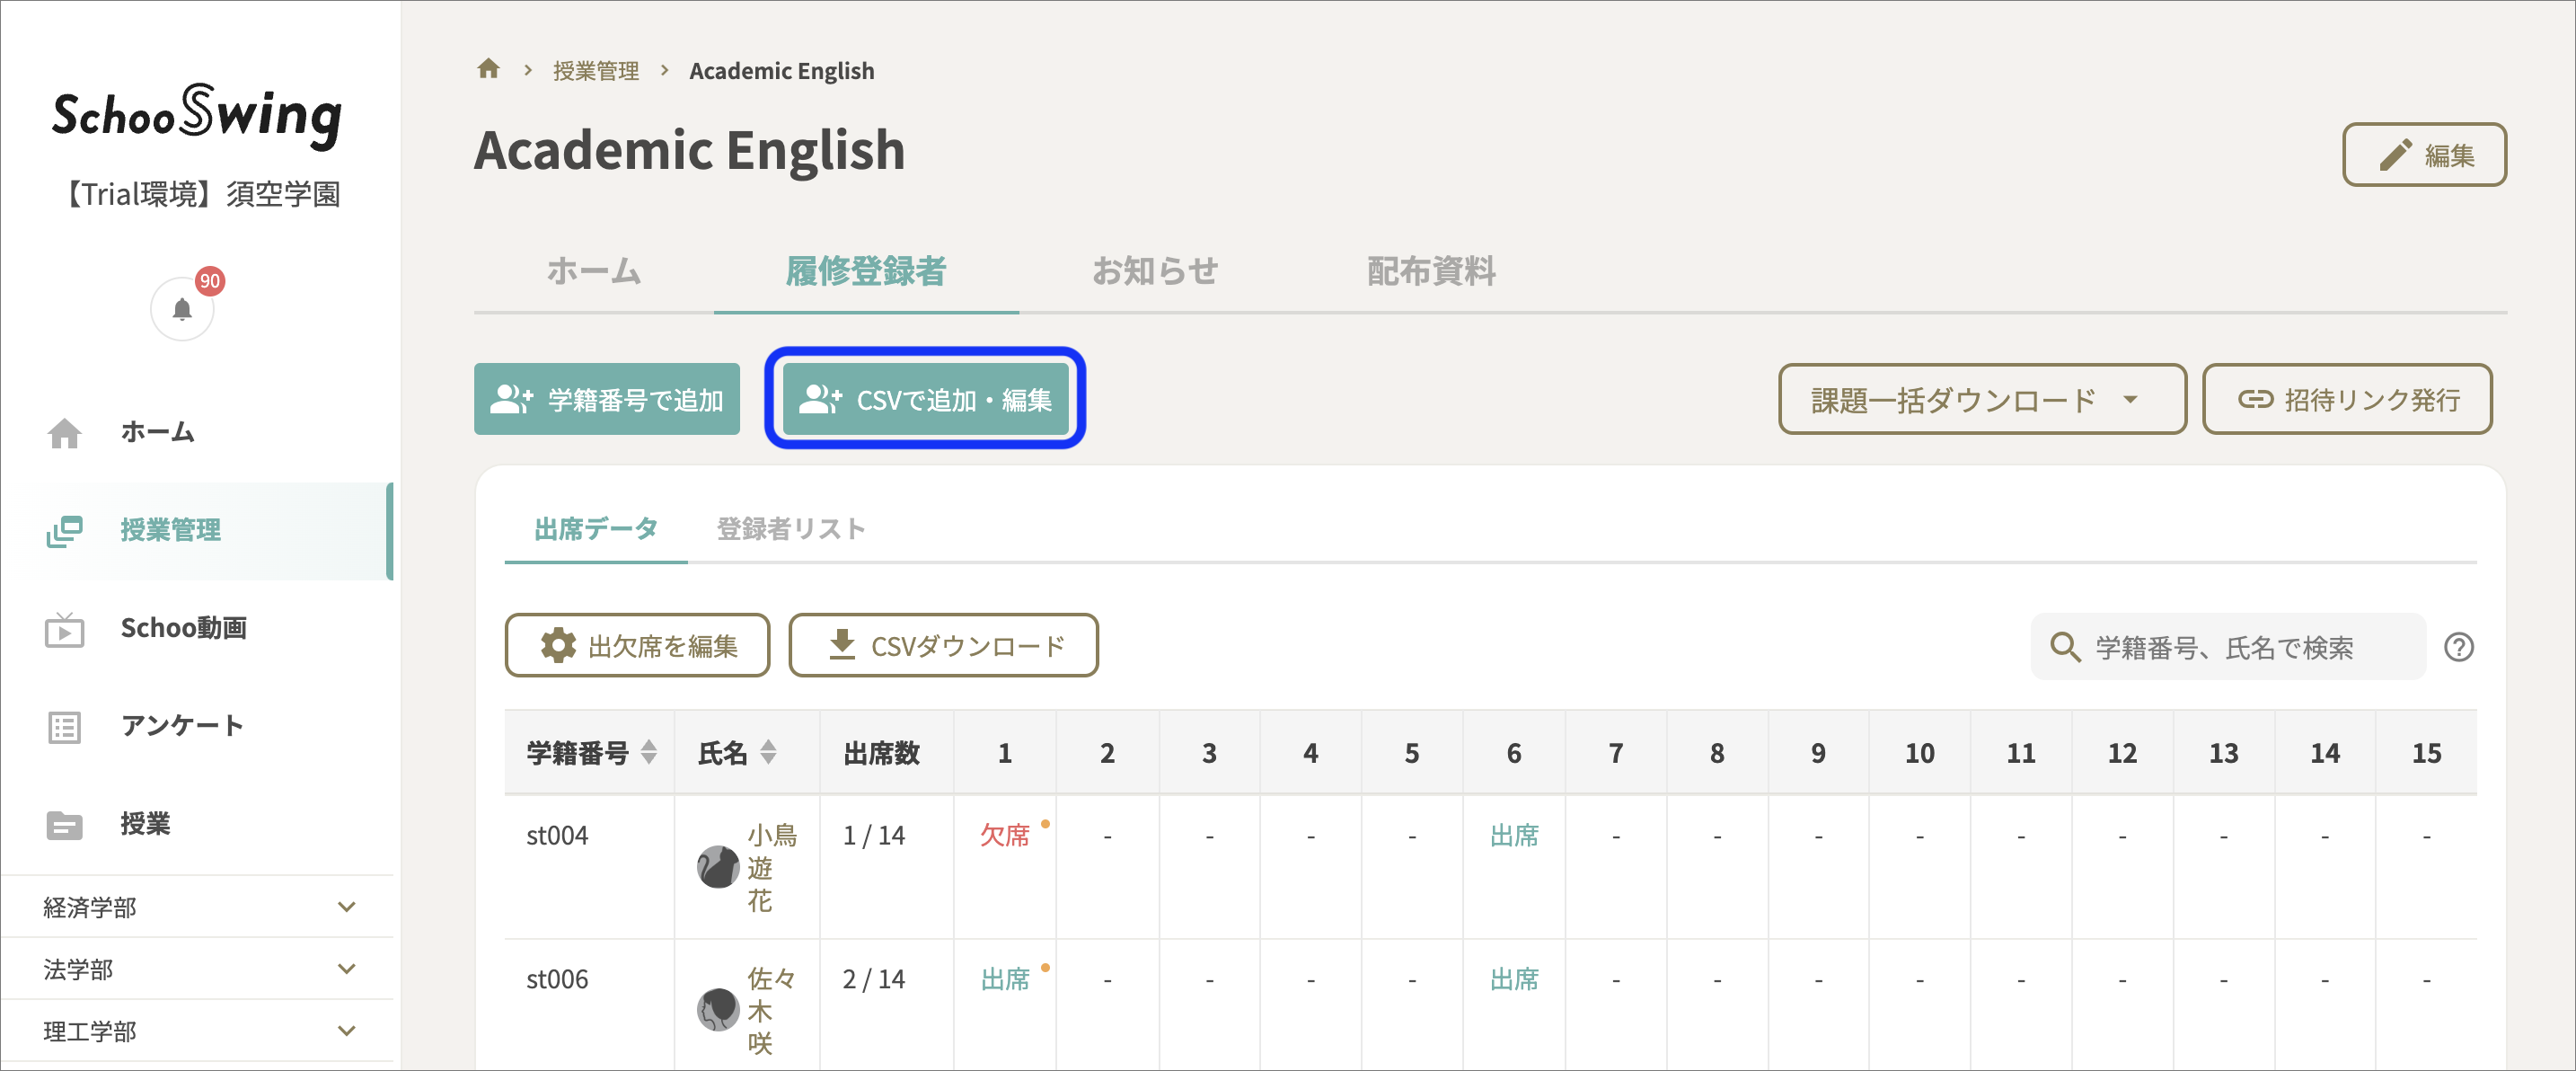Screen dimensions: 2576x1071
Task: Switch to the 配布資料 tab
Action: coord(1431,271)
